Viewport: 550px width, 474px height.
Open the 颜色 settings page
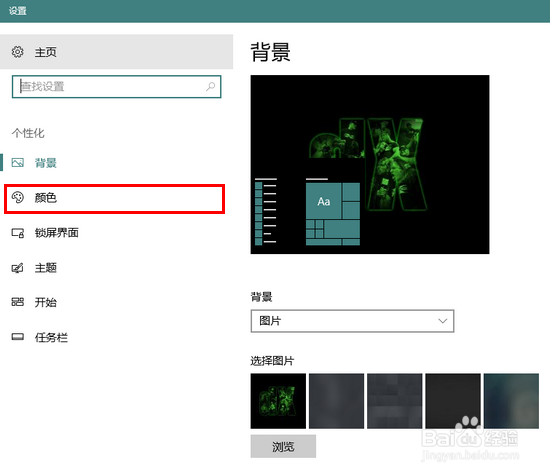(x=114, y=199)
